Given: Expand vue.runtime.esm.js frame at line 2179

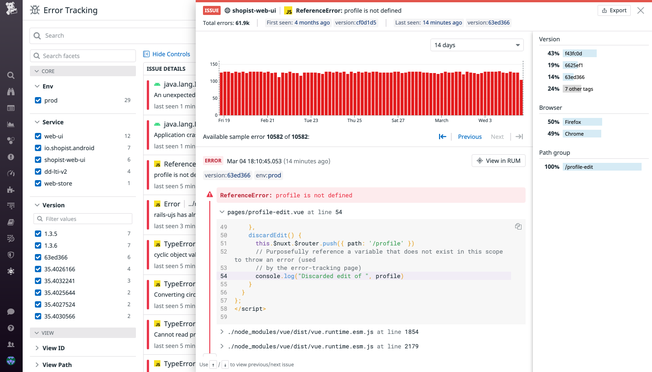Looking at the screenshot, I should click(222, 346).
